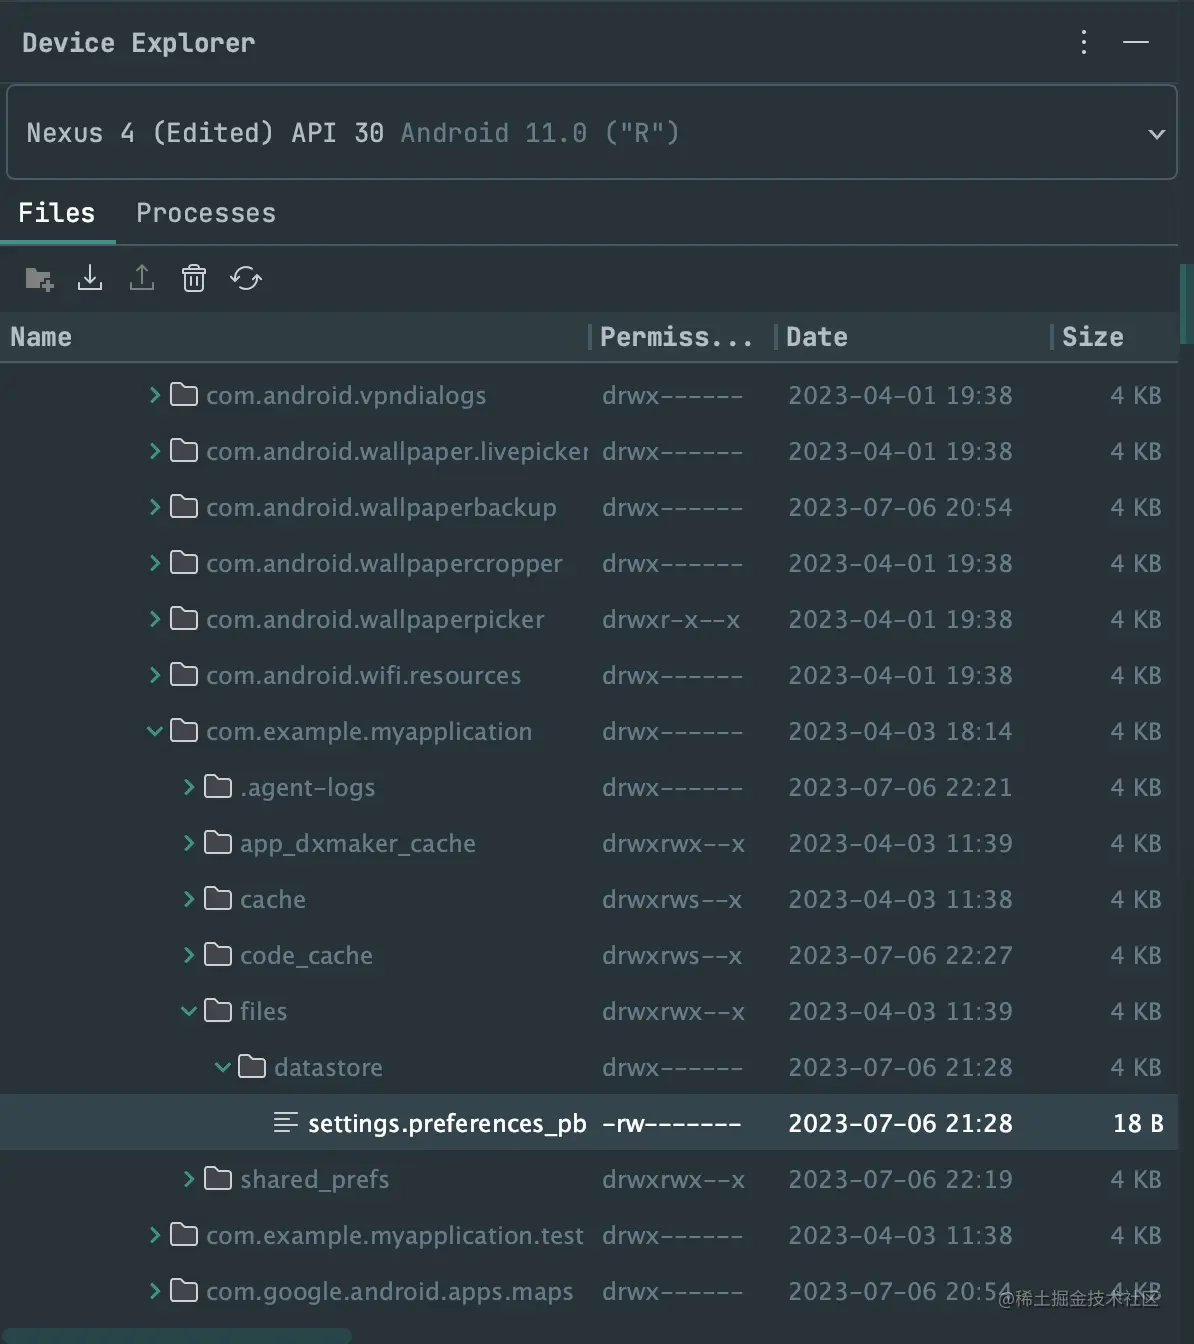Expand the .agent-logs folder
This screenshot has height=1344, width=1194.
tap(189, 787)
